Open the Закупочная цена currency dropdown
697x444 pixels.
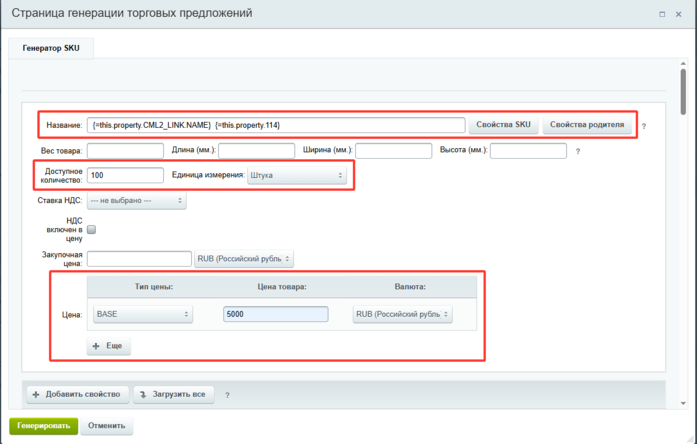click(x=244, y=259)
